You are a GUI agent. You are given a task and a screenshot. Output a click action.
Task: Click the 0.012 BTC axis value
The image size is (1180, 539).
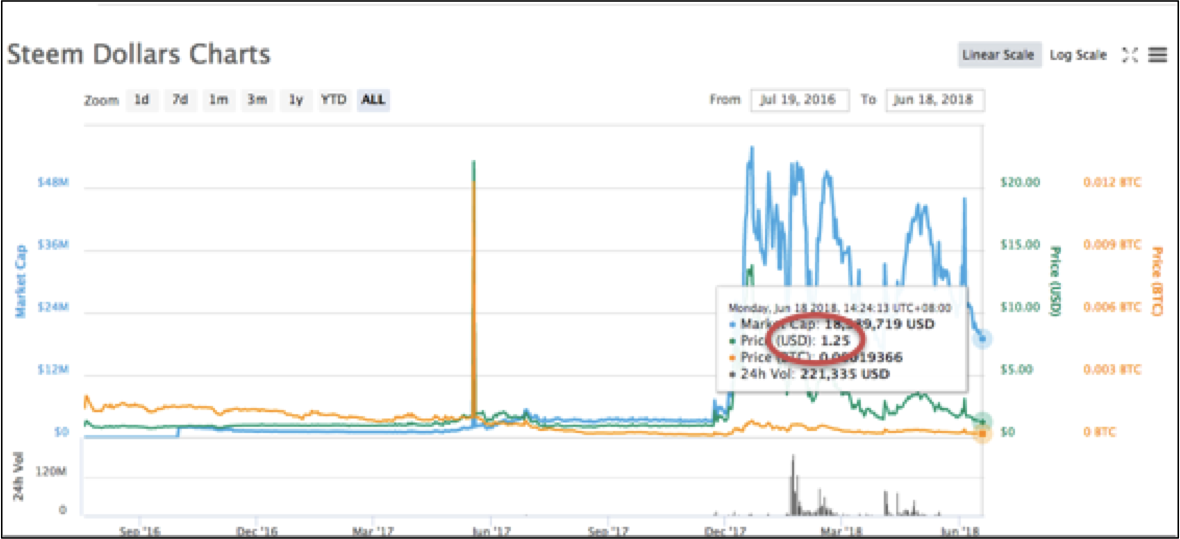coord(1112,182)
